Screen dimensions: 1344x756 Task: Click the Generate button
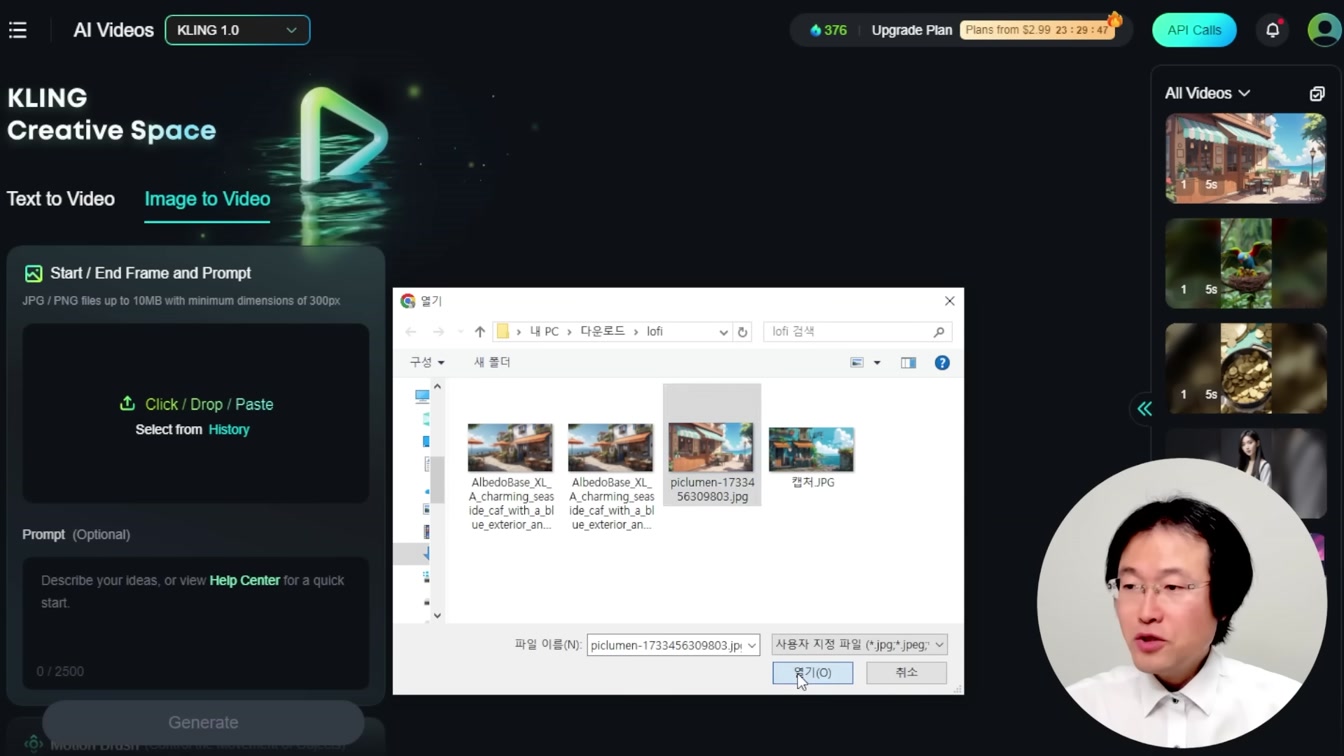click(203, 722)
